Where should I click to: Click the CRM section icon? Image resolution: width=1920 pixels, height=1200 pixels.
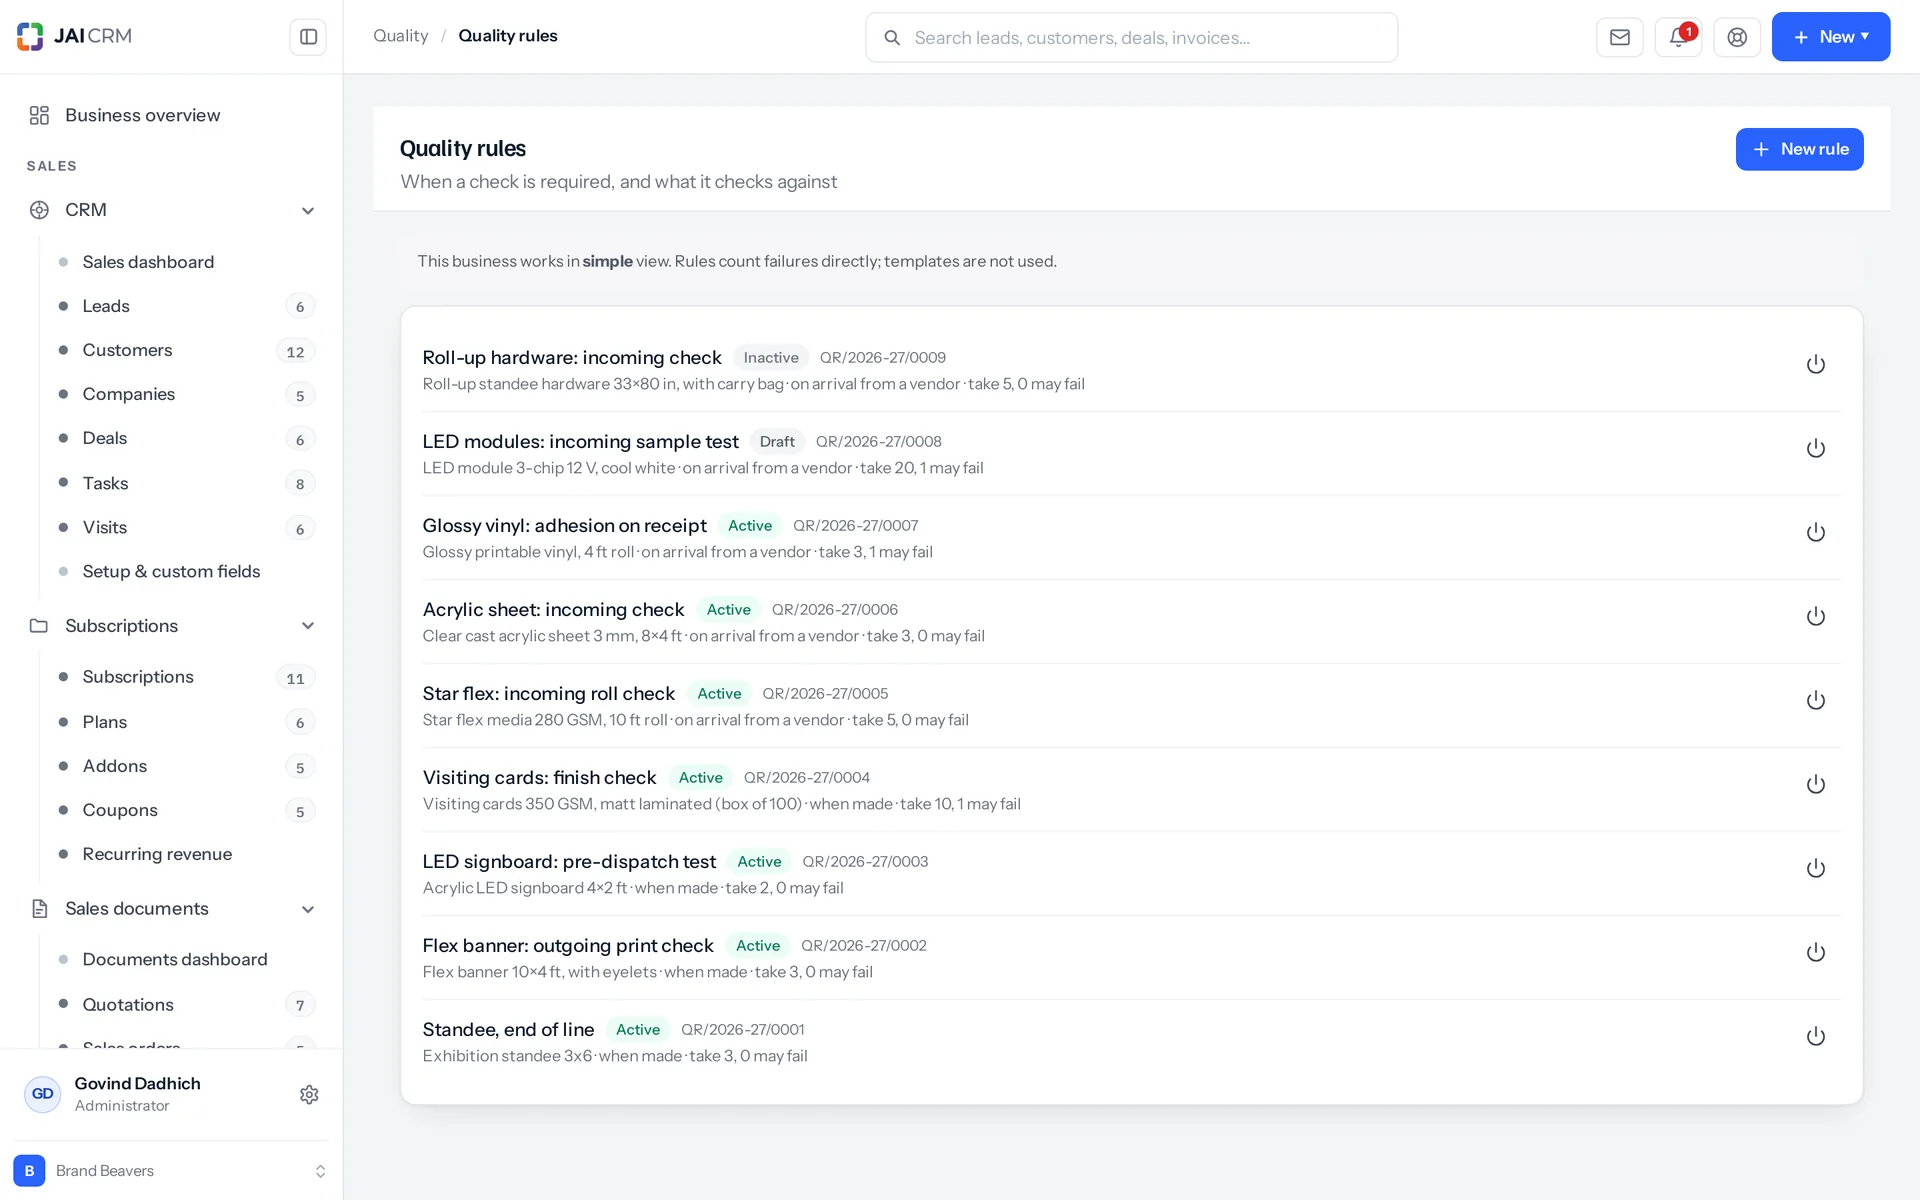tap(39, 210)
